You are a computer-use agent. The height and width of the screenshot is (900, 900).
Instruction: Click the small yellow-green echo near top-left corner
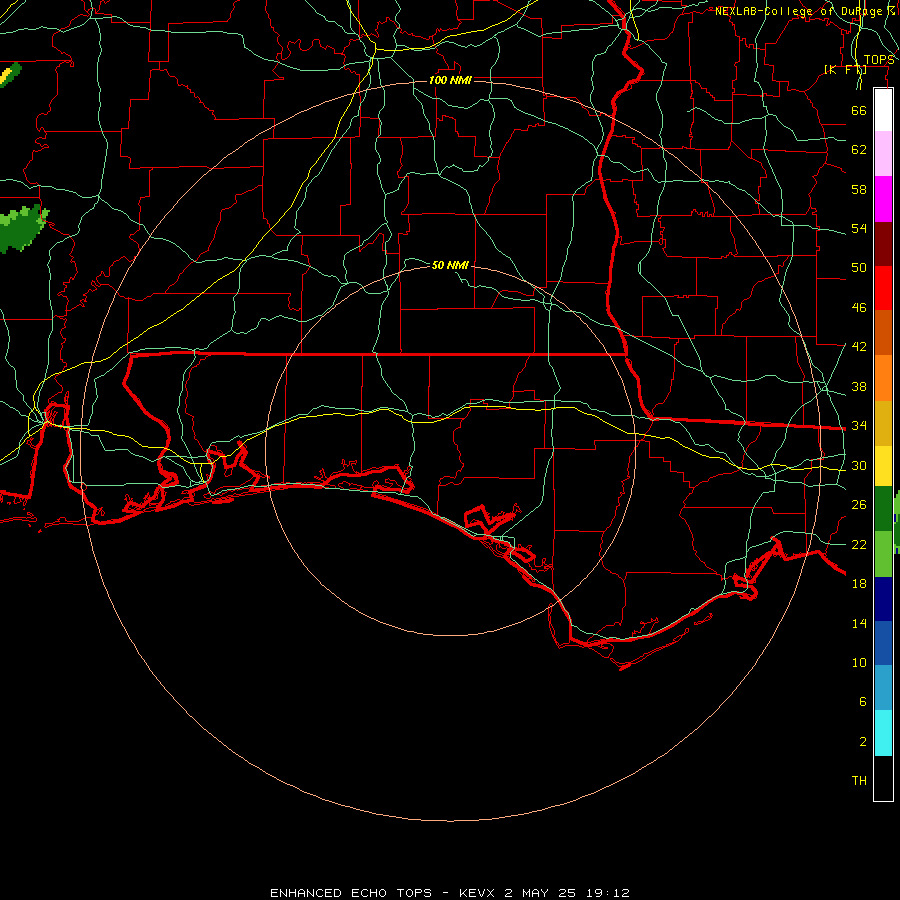[10, 75]
